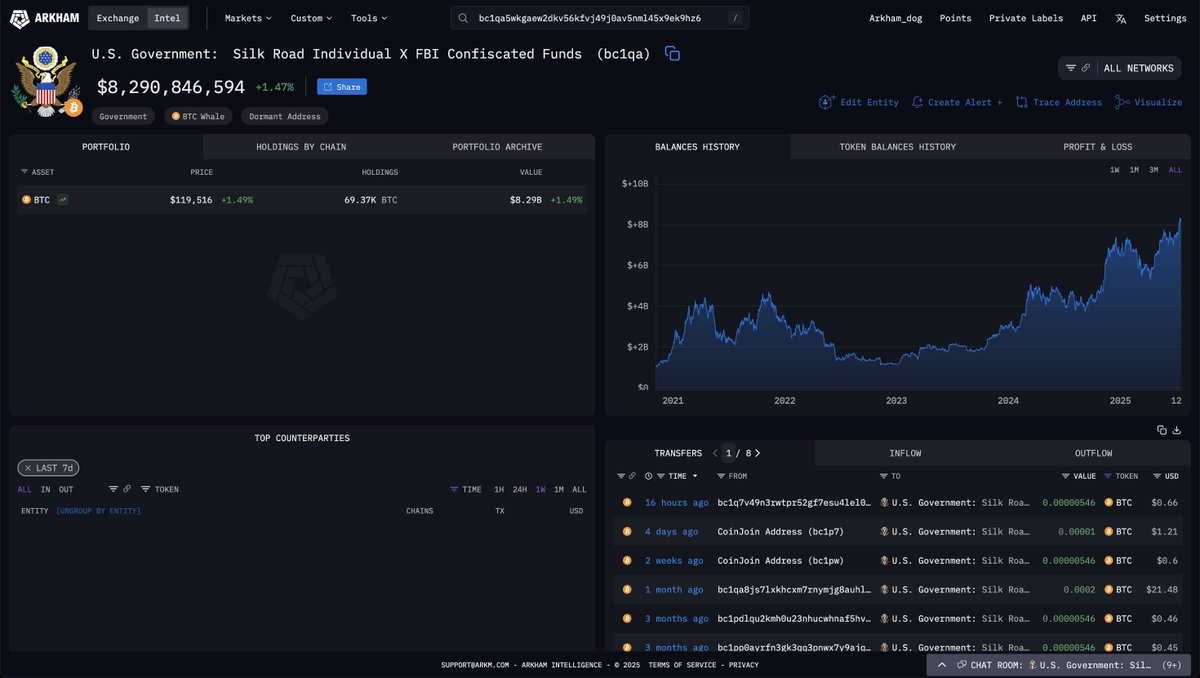Open the Custom dropdown menu
Image resolution: width=1200 pixels, height=678 pixels.
(311, 18)
